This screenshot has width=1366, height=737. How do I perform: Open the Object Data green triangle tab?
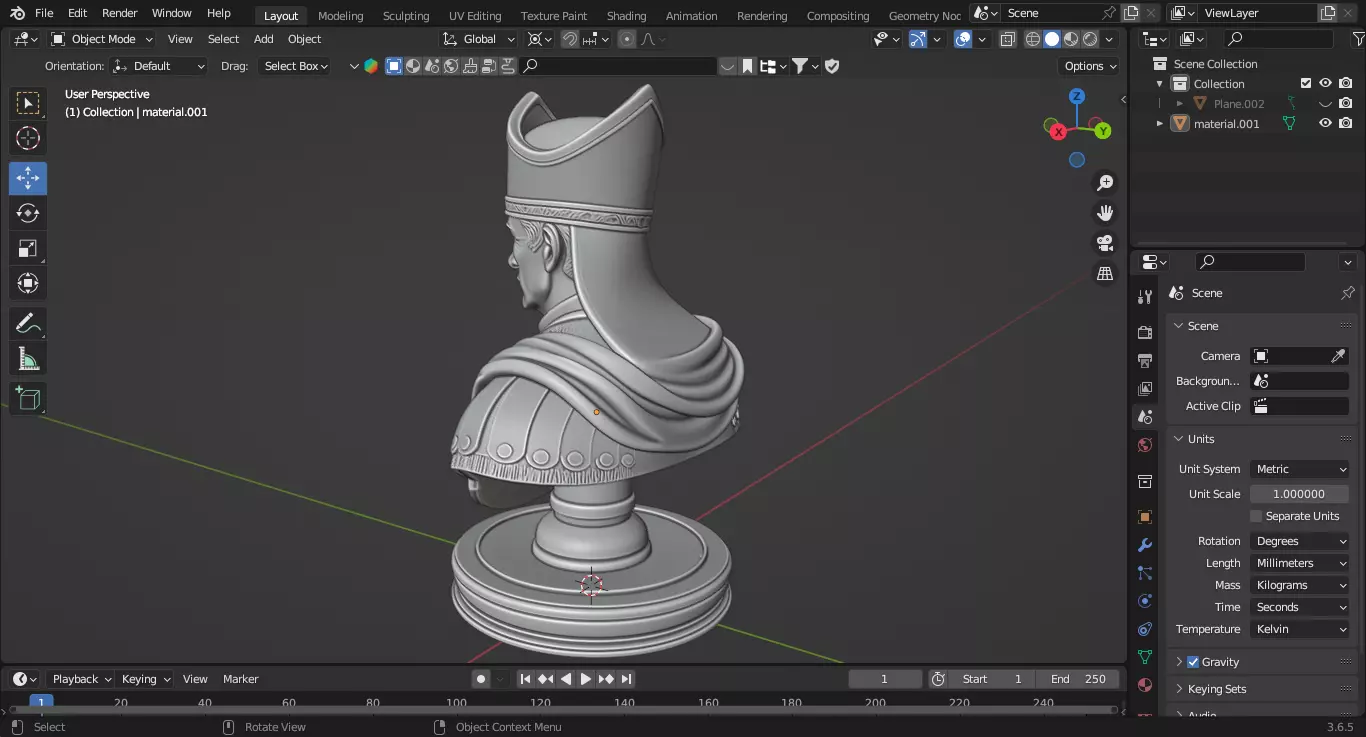pyautogui.click(x=1145, y=657)
